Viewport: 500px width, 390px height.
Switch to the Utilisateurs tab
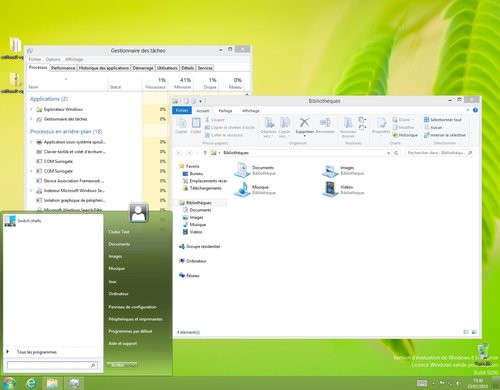(x=167, y=68)
